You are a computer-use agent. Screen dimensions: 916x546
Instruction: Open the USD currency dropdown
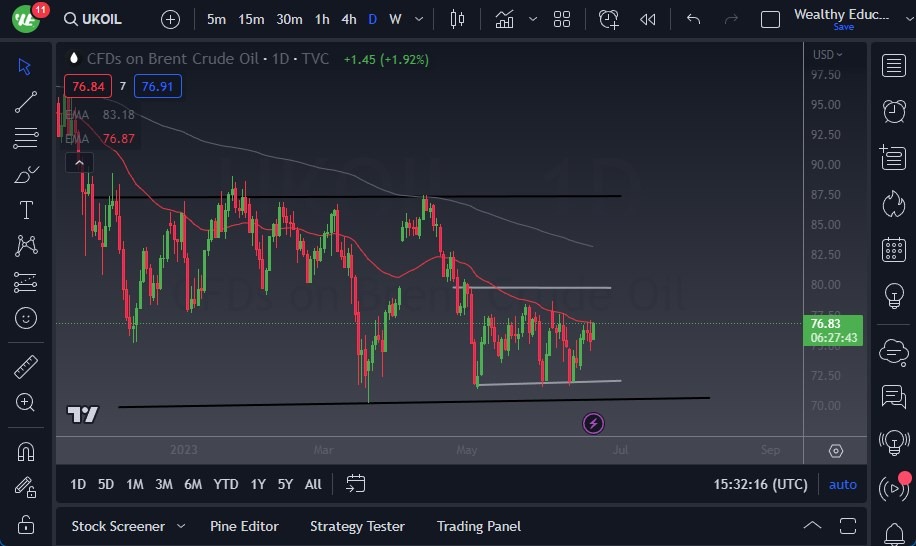(828, 55)
